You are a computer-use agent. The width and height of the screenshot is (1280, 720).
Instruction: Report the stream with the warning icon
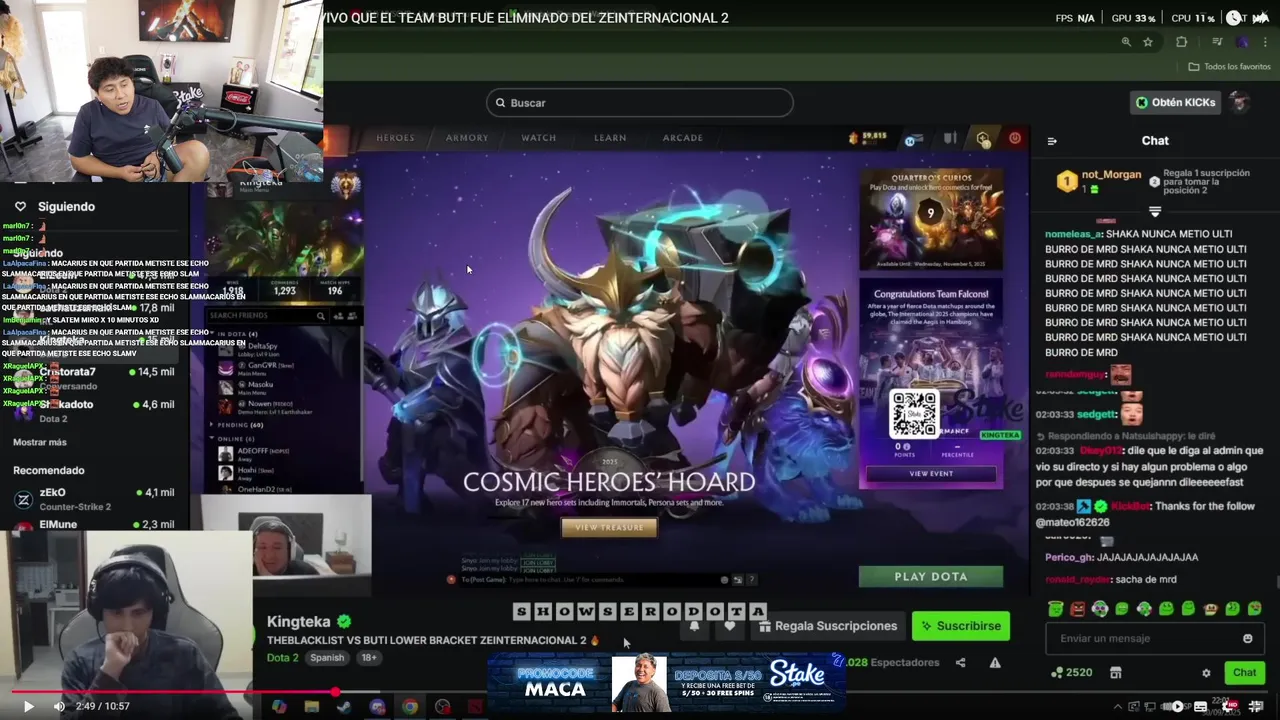[x=995, y=662]
